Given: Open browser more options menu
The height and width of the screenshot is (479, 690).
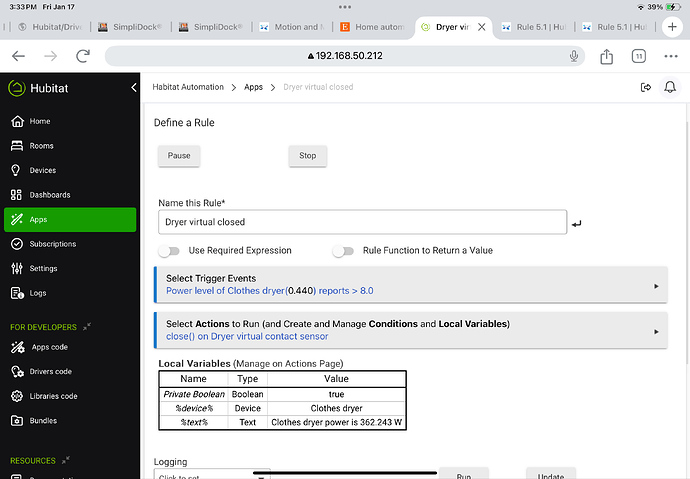Looking at the screenshot, I should tap(671, 56).
